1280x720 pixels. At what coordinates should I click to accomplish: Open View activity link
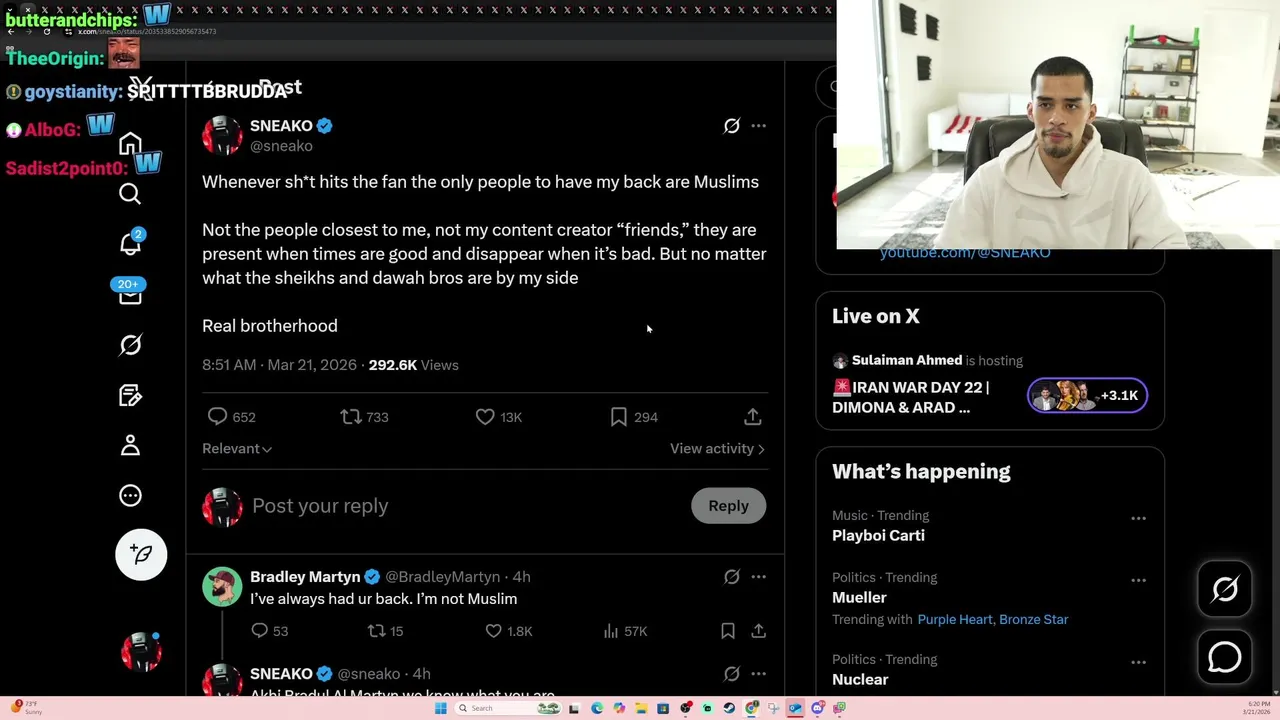pos(717,449)
